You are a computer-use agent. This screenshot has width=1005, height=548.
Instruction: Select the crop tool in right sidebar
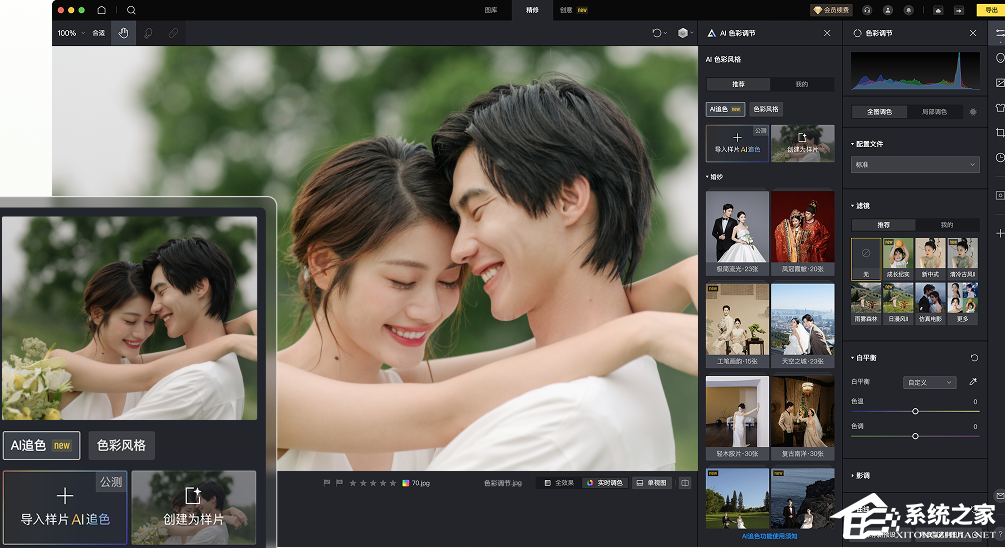coord(999,133)
